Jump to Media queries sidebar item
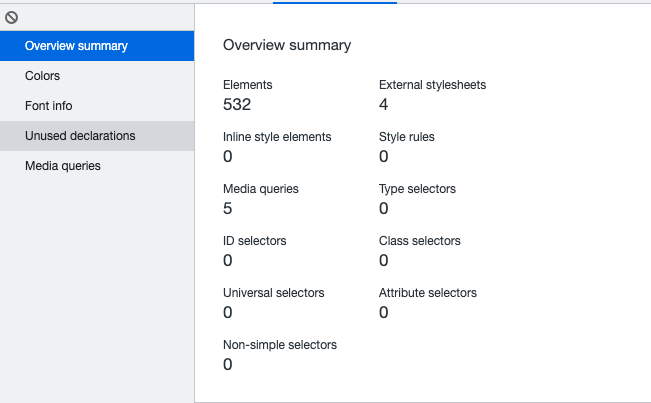The image size is (651, 403). pyautogui.click(x=63, y=166)
